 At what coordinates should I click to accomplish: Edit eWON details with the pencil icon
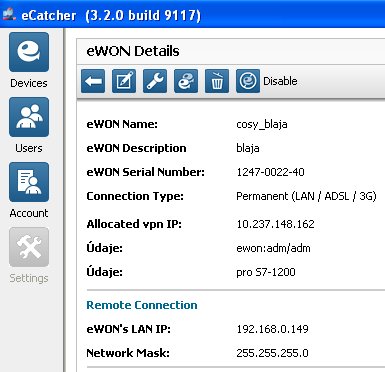point(124,81)
